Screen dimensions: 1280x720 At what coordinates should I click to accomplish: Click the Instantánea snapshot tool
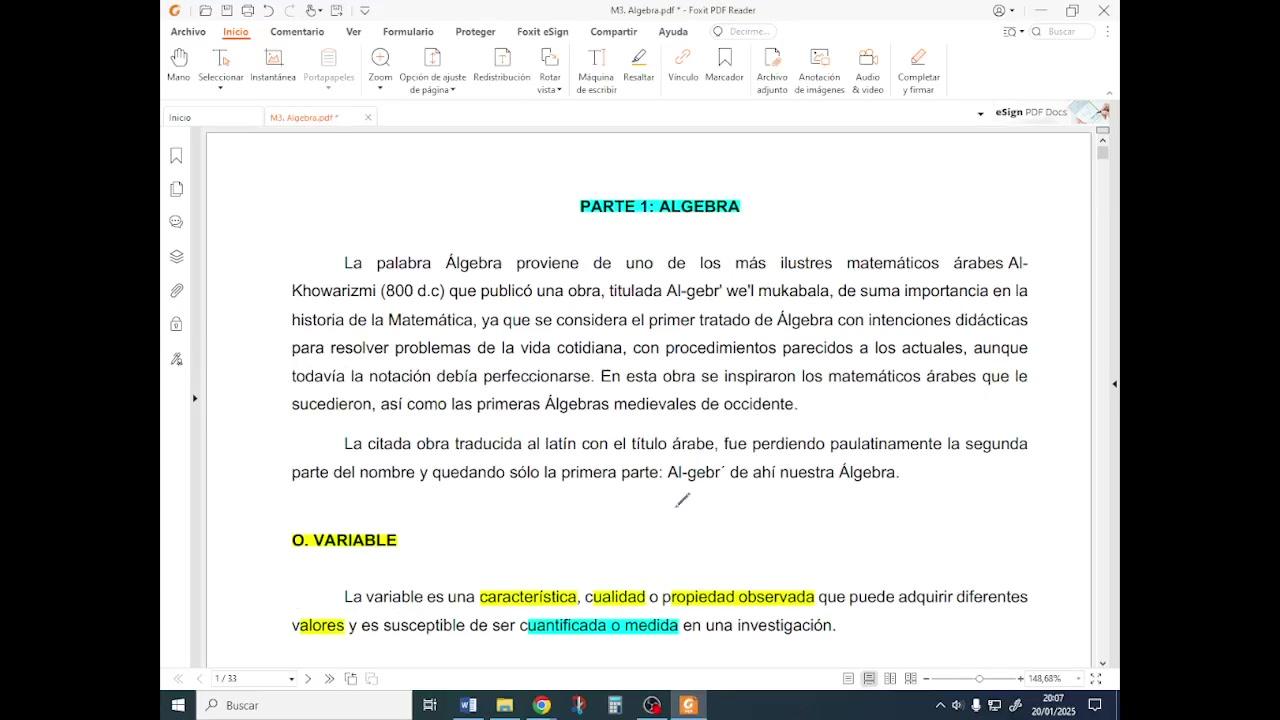[x=273, y=65]
